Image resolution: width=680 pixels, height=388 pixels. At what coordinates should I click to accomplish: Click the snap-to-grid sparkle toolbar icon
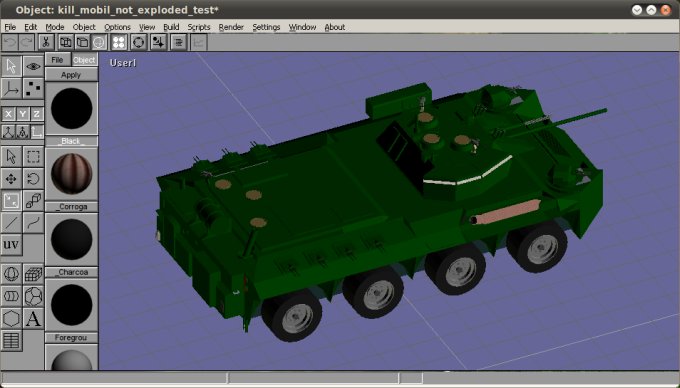158,42
